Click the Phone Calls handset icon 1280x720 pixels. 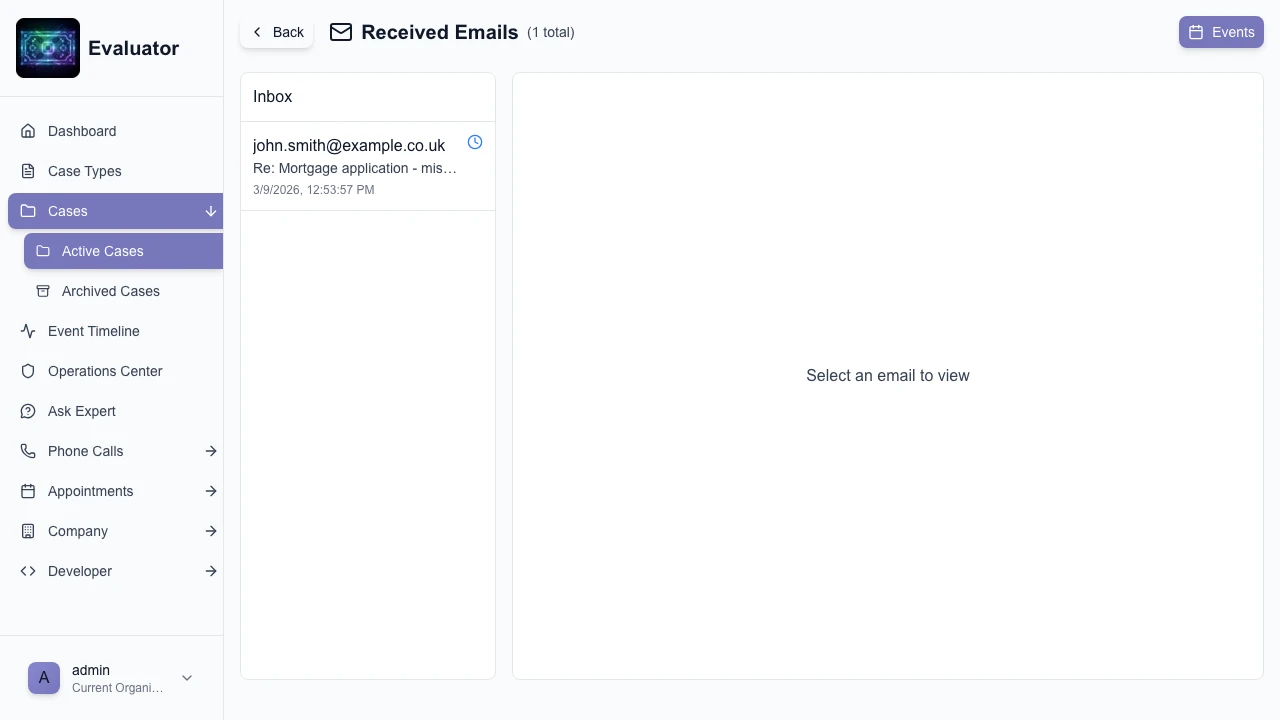tap(28, 451)
